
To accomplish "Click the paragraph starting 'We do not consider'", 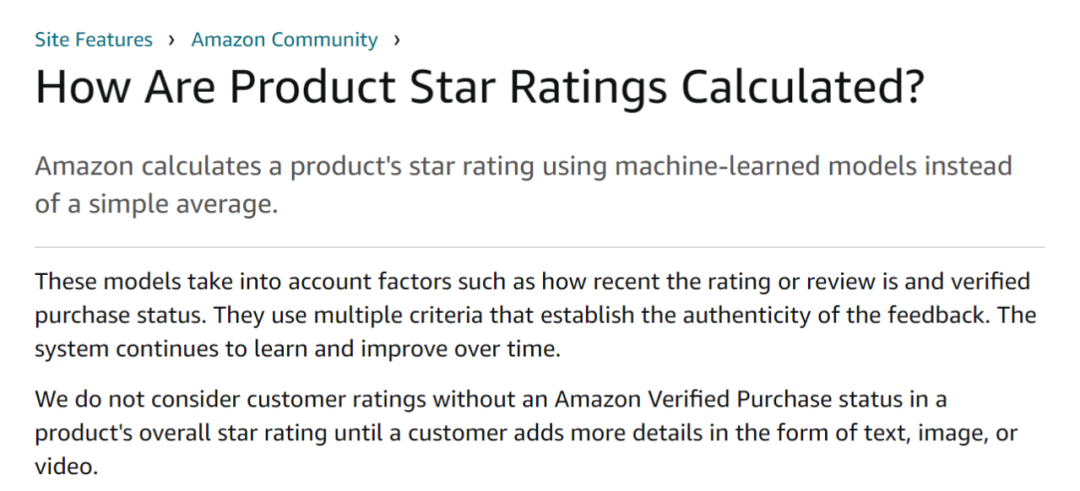I will pos(526,432).
